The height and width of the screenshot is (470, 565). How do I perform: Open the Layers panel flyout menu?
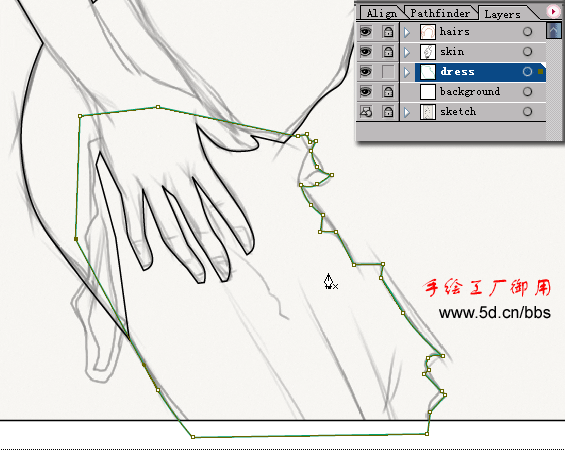tap(553, 12)
